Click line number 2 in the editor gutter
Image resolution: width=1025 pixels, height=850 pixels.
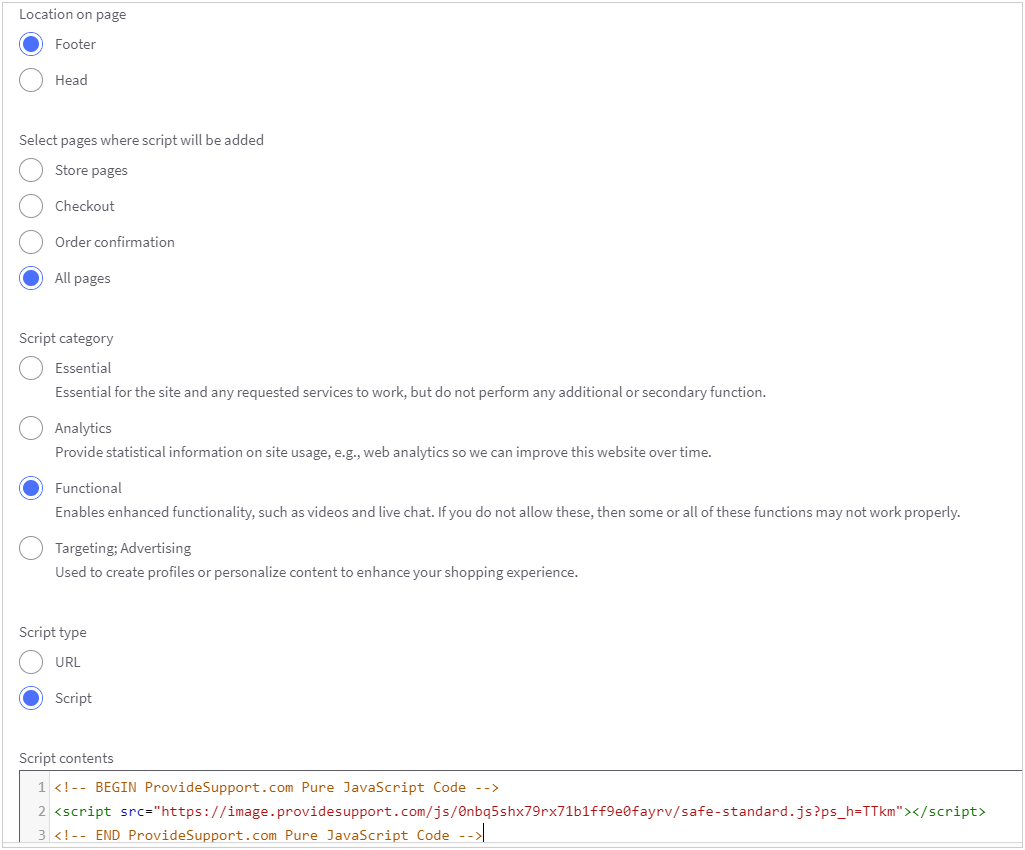click(42, 811)
